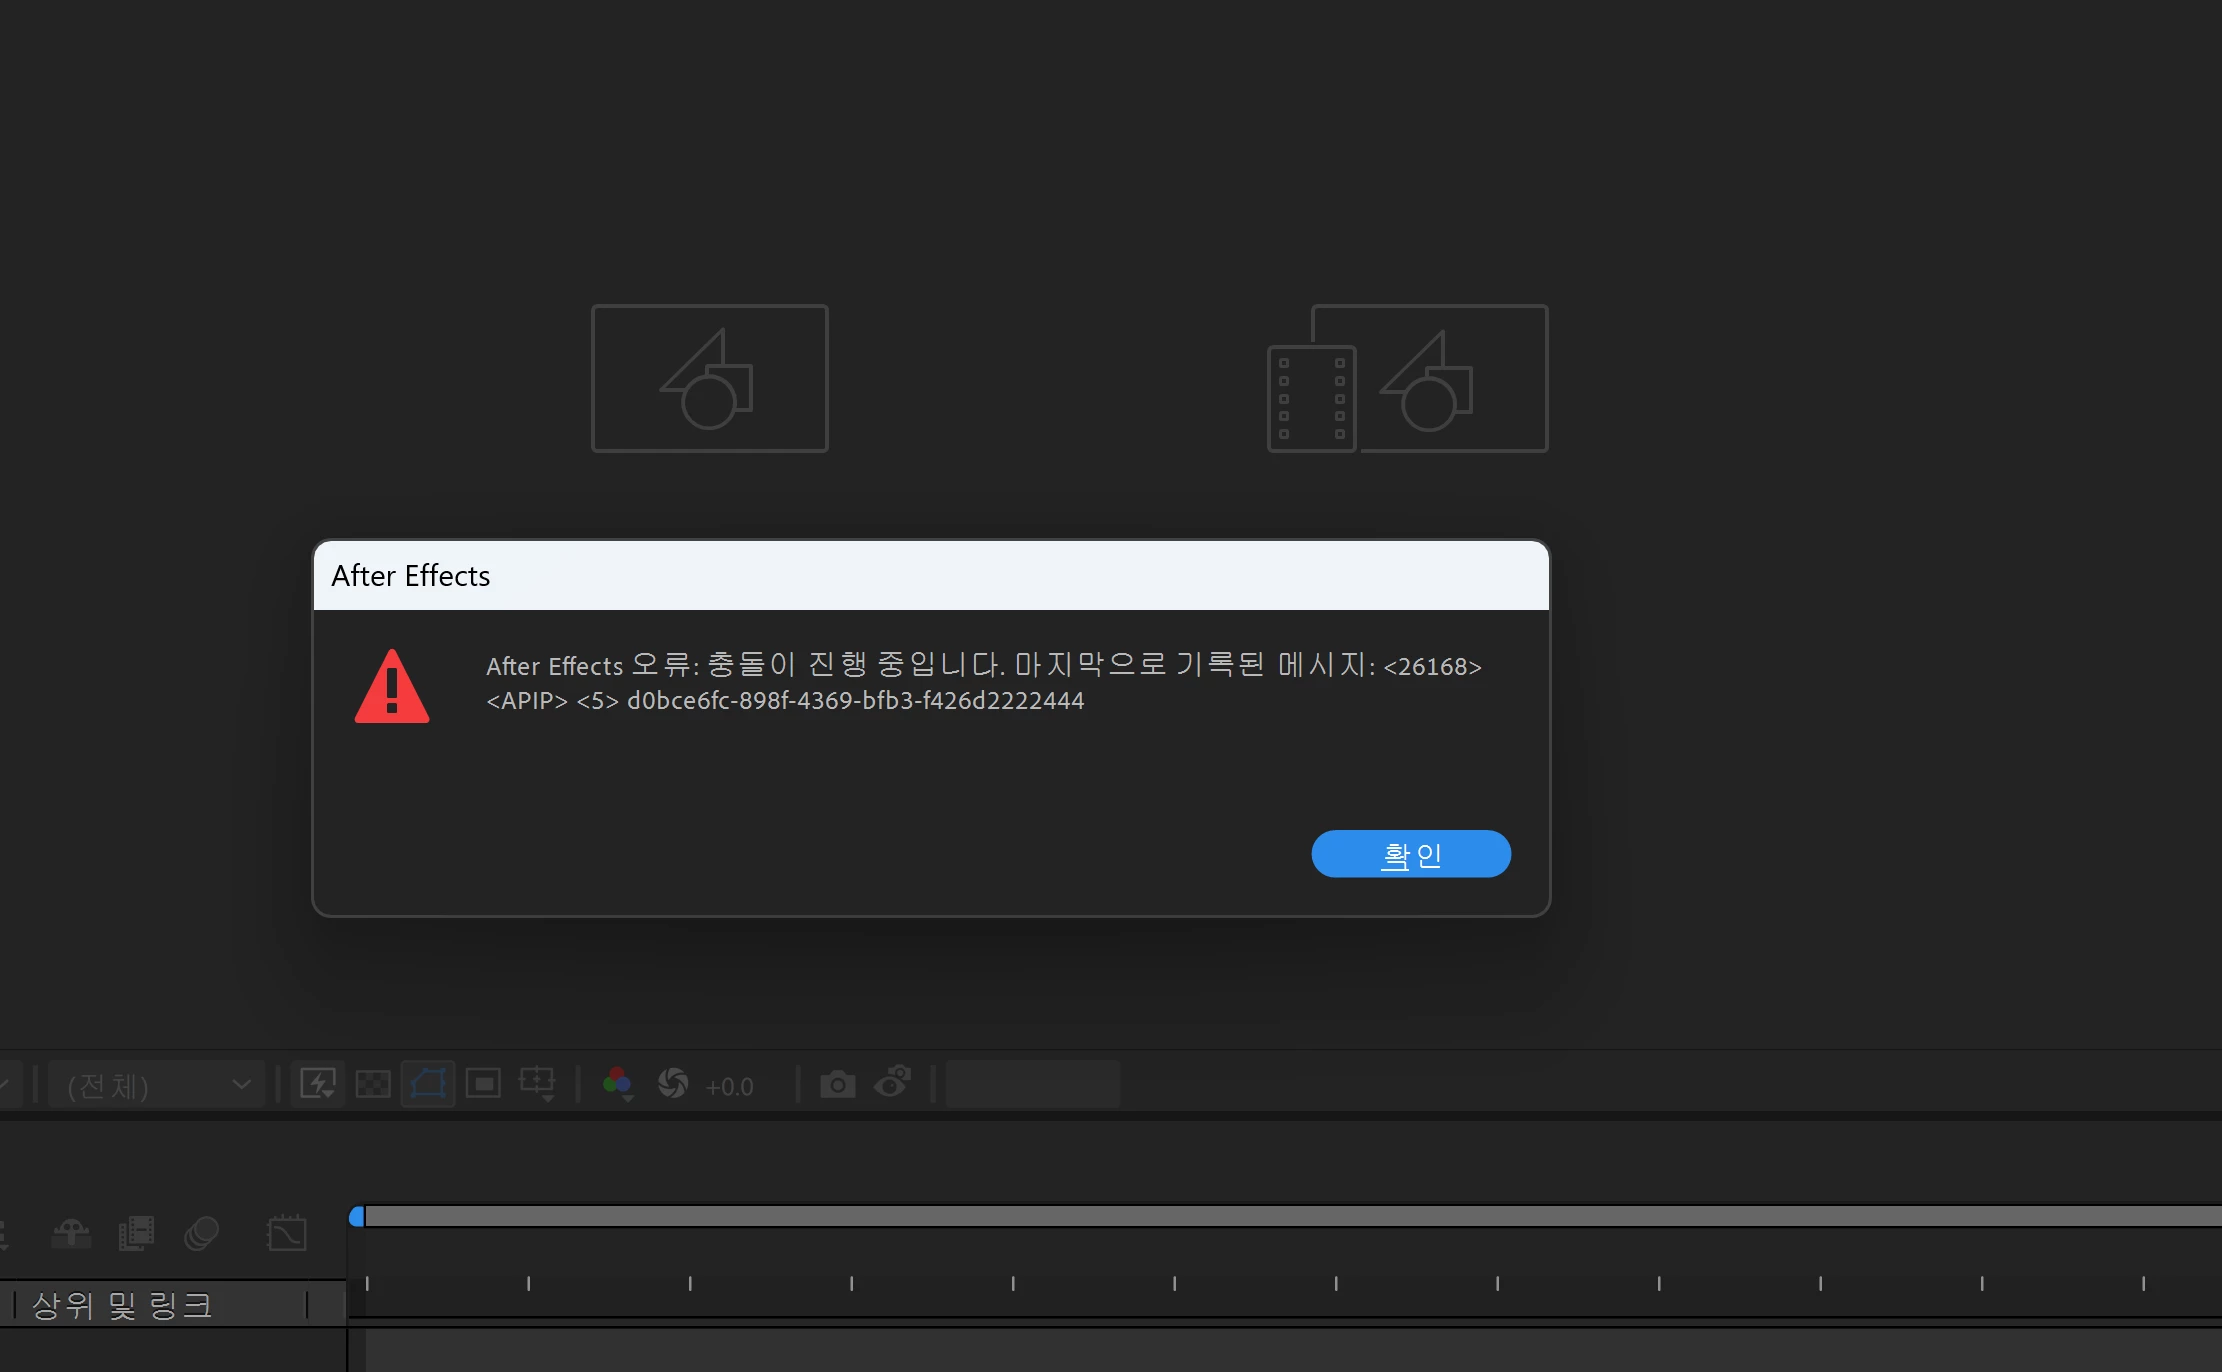Click the reset exposure aperture icon

(x=673, y=1084)
